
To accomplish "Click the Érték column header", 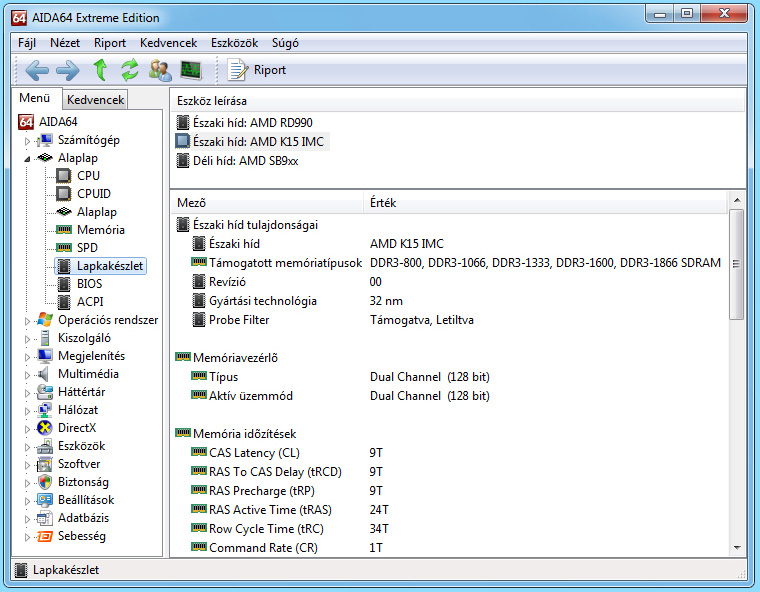I will (x=383, y=202).
